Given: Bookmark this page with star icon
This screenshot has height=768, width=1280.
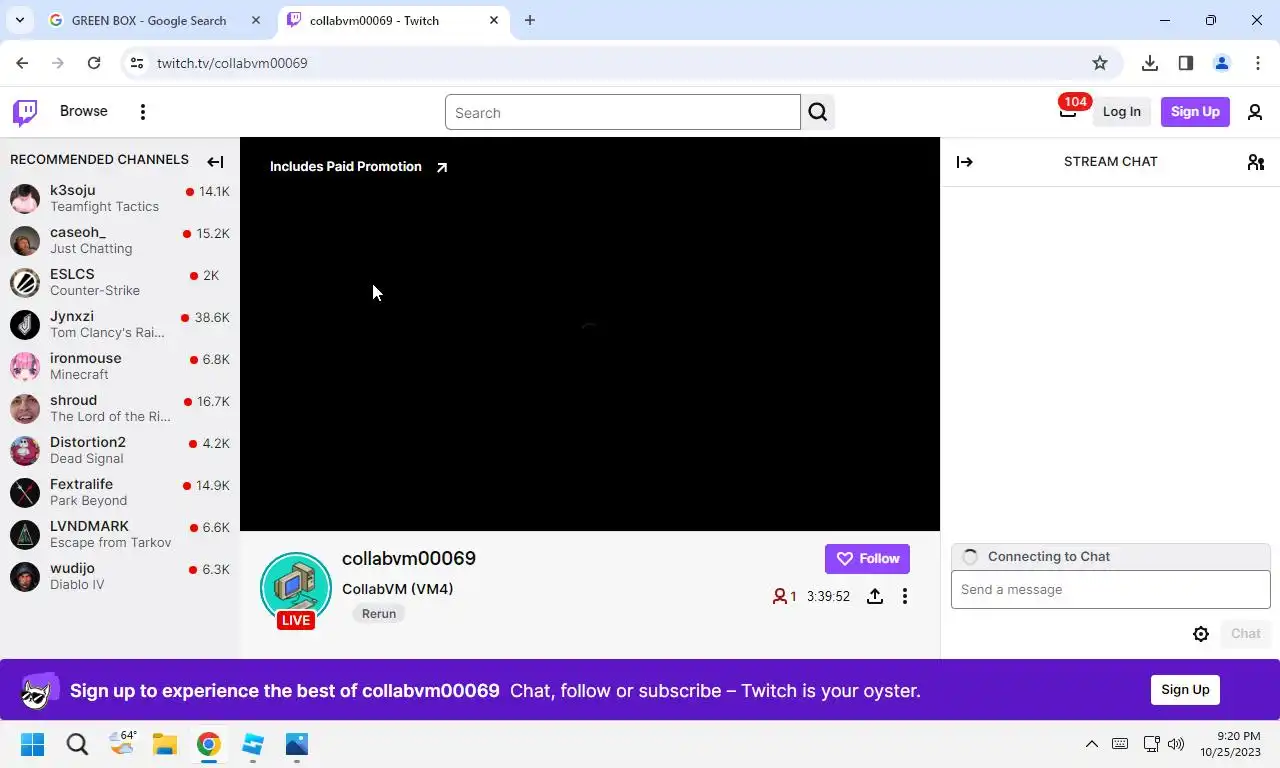Looking at the screenshot, I should (x=1100, y=63).
